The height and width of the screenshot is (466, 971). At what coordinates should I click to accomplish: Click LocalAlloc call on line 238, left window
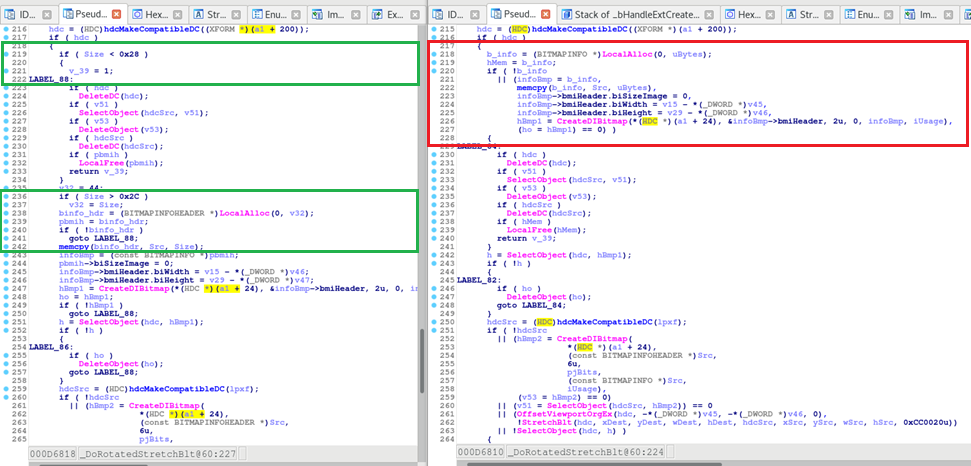[243, 213]
